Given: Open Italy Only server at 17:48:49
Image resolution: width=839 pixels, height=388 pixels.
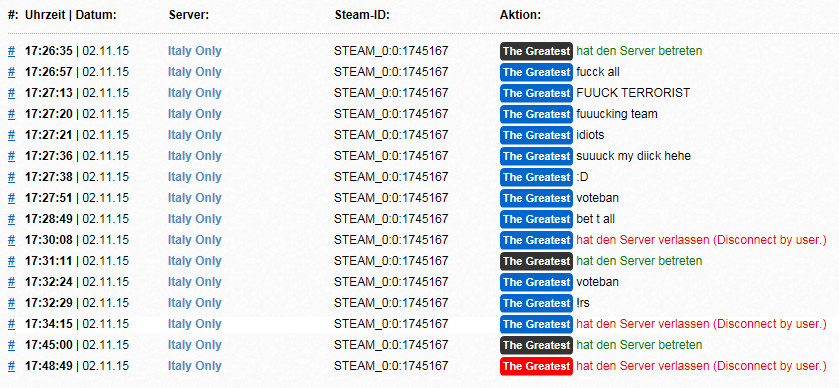Looking at the screenshot, I should pyautogui.click(x=195, y=366).
